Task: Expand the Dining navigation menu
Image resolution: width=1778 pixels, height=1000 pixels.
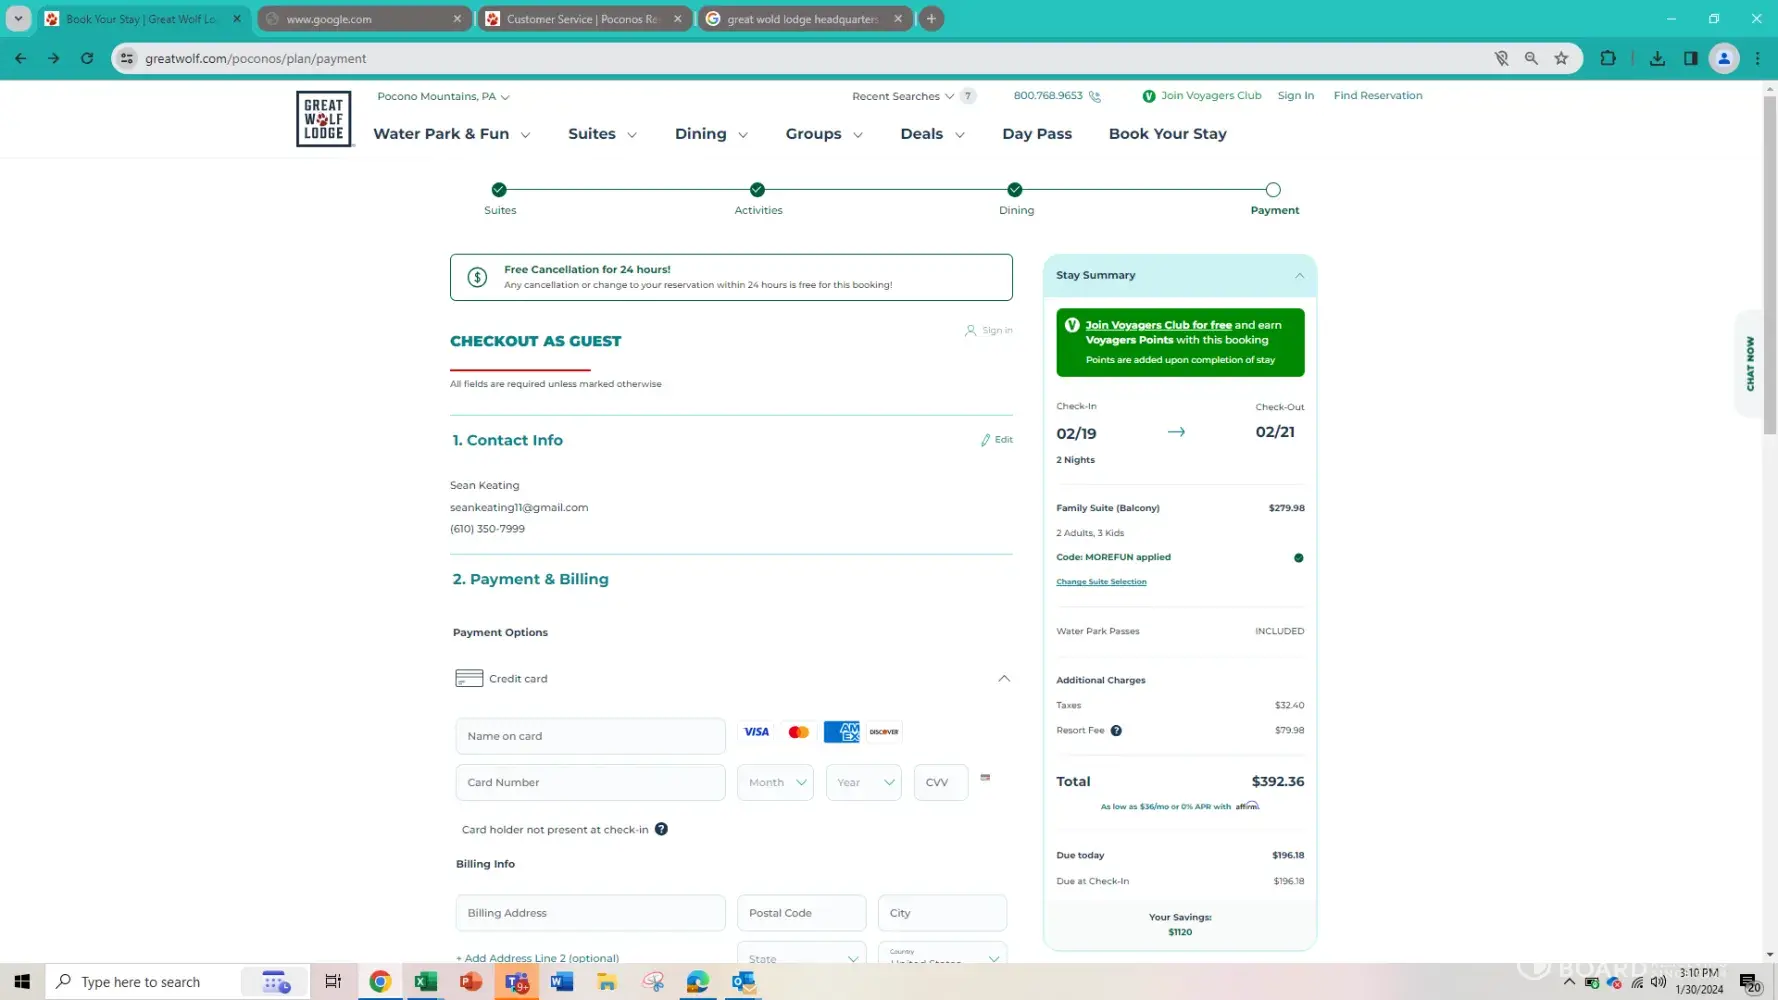Action: click(x=711, y=134)
